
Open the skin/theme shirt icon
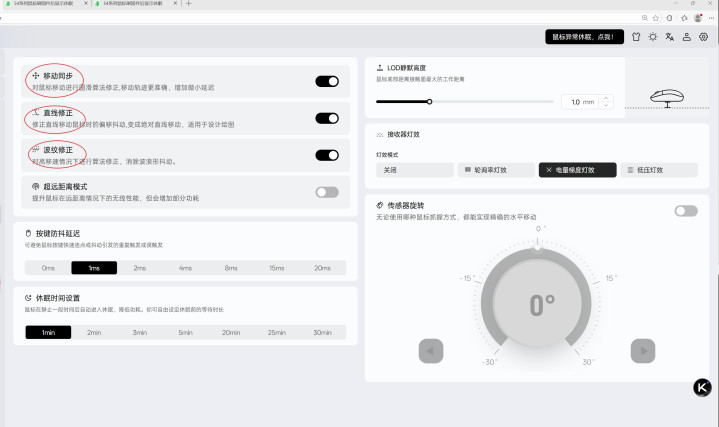(636, 37)
